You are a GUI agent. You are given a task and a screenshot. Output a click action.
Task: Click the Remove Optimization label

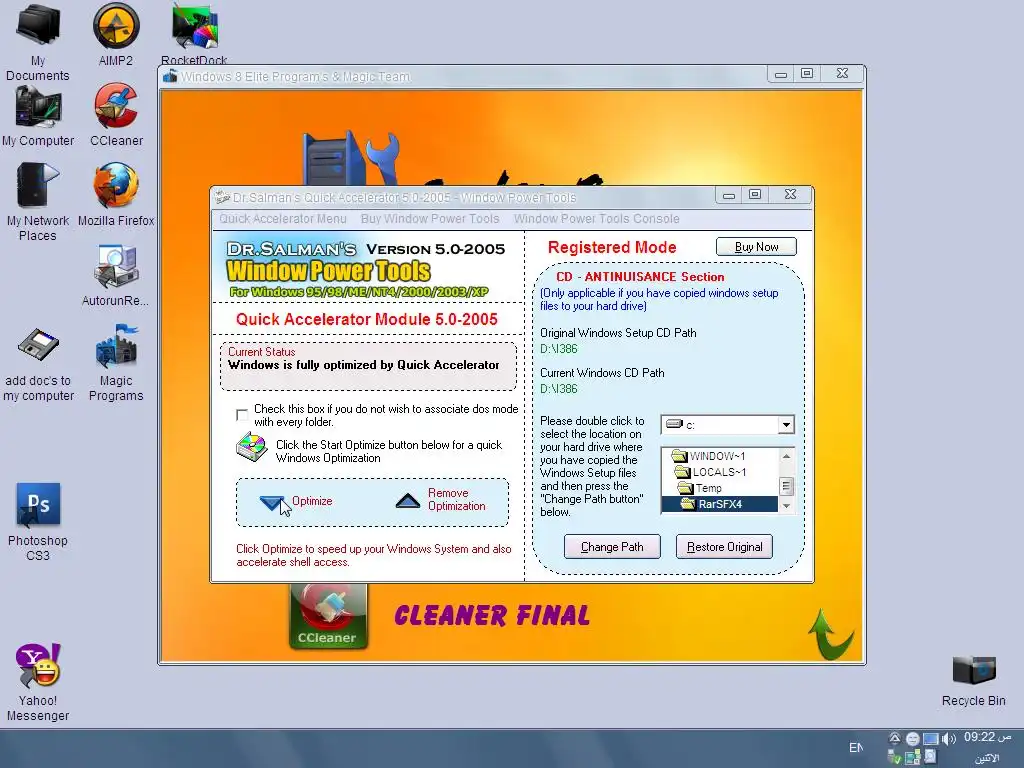click(456, 500)
